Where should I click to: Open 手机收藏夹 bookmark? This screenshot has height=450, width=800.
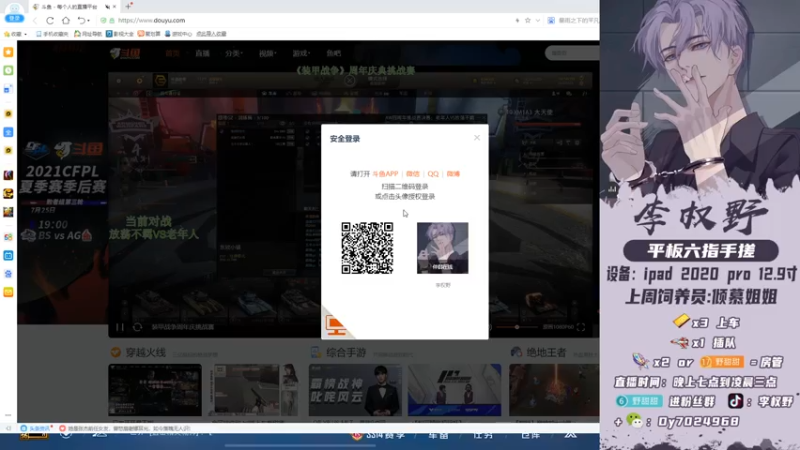coord(52,34)
